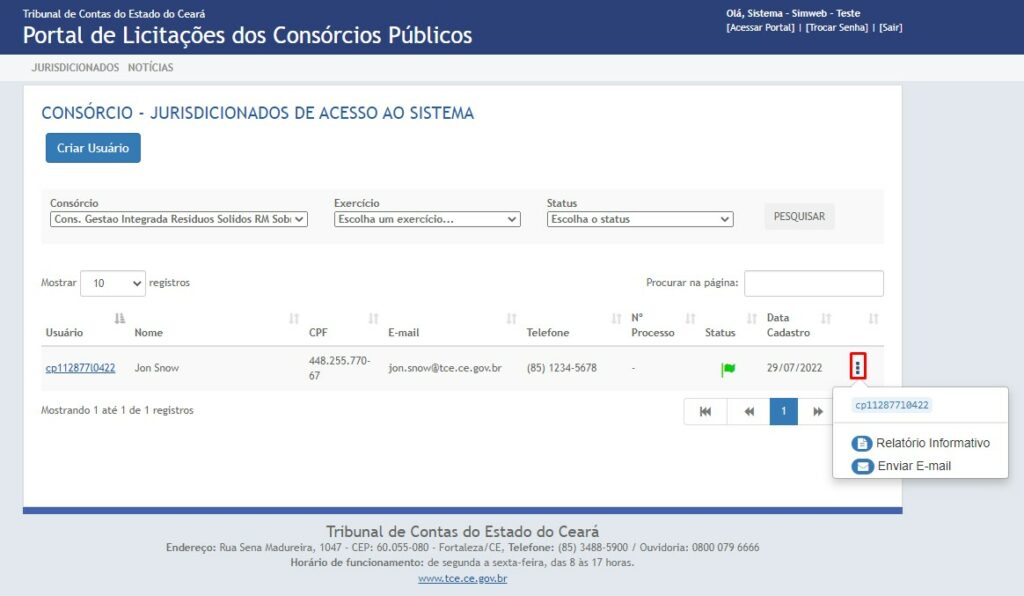1024x596 pixels.
Task: Click the green flag status icon
Action: pyautogui.click(x=728, y=369)
